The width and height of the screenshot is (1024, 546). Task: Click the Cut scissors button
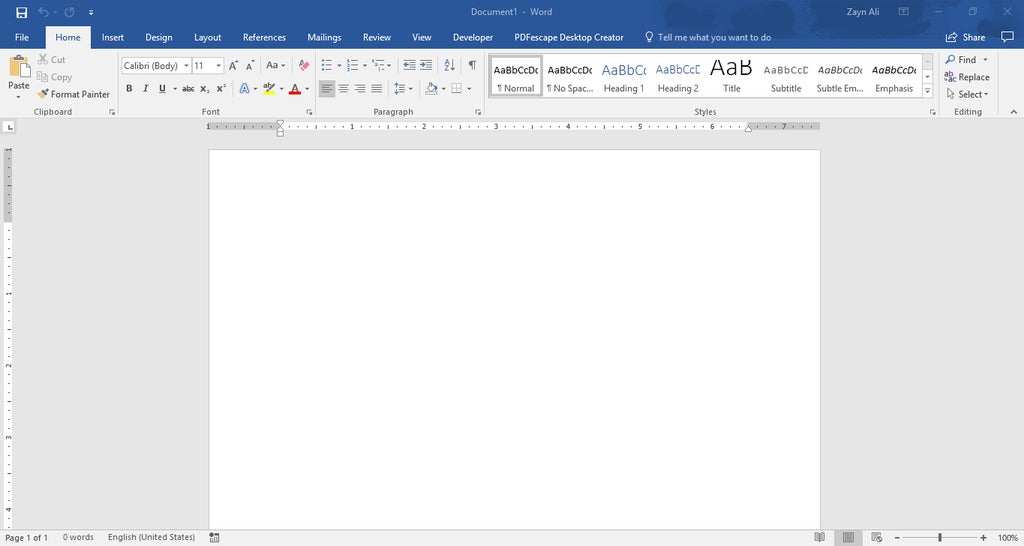tap(52, 59)
